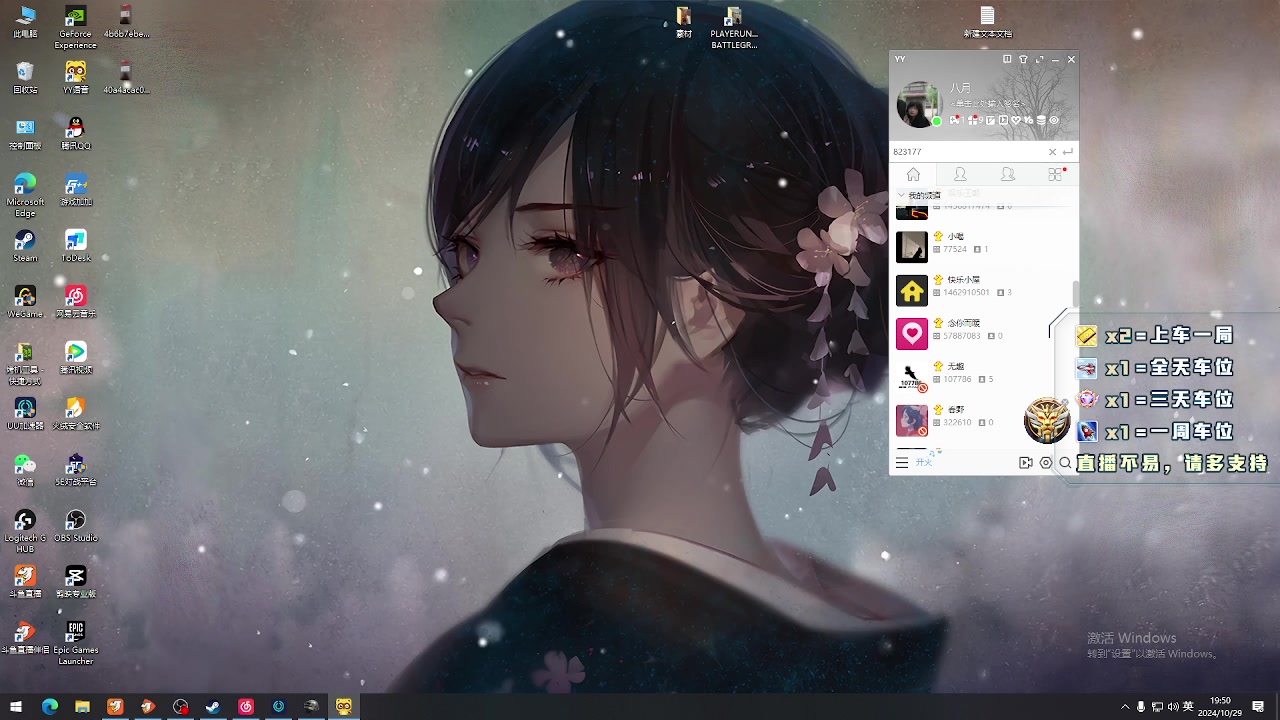Collapse the 我的频道 channel list
The height and width of the screenshot is (720, 1280).
pyautogui.click(x=901, y=195)
